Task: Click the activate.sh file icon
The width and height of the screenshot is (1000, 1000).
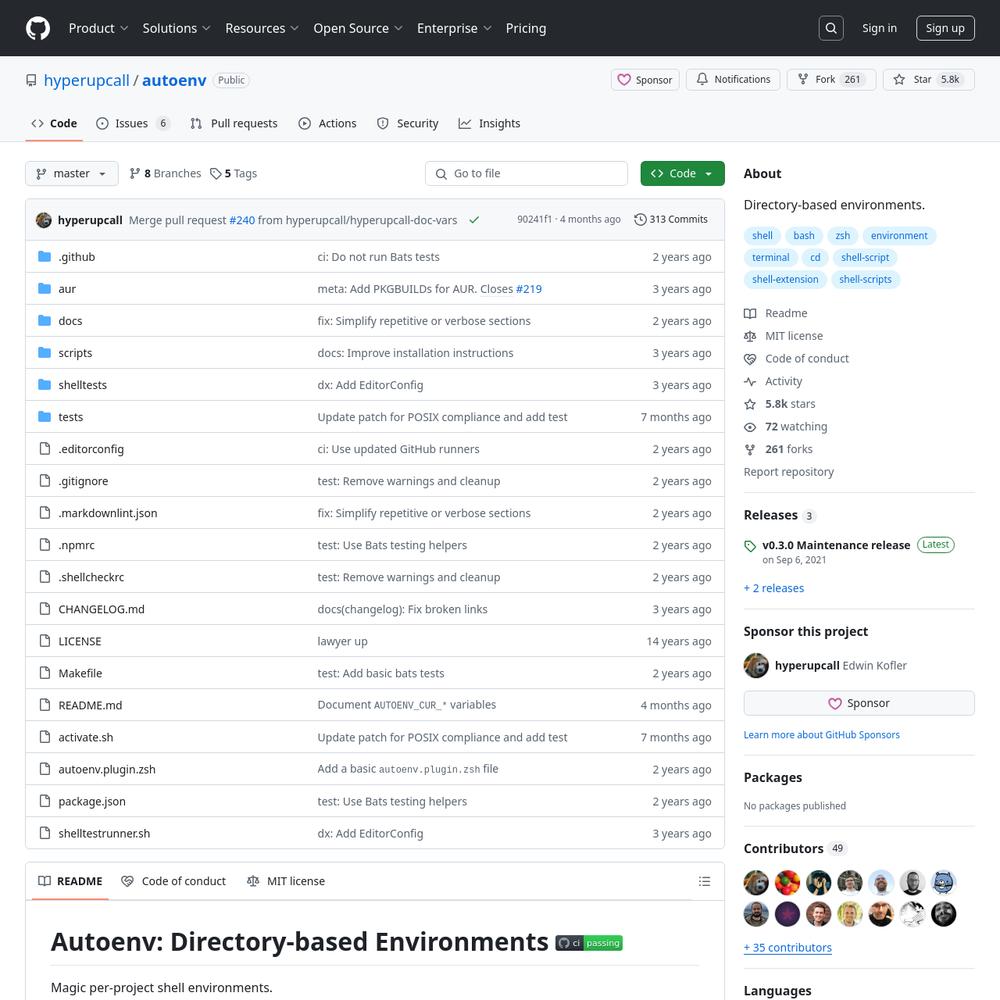Action: 45,737
